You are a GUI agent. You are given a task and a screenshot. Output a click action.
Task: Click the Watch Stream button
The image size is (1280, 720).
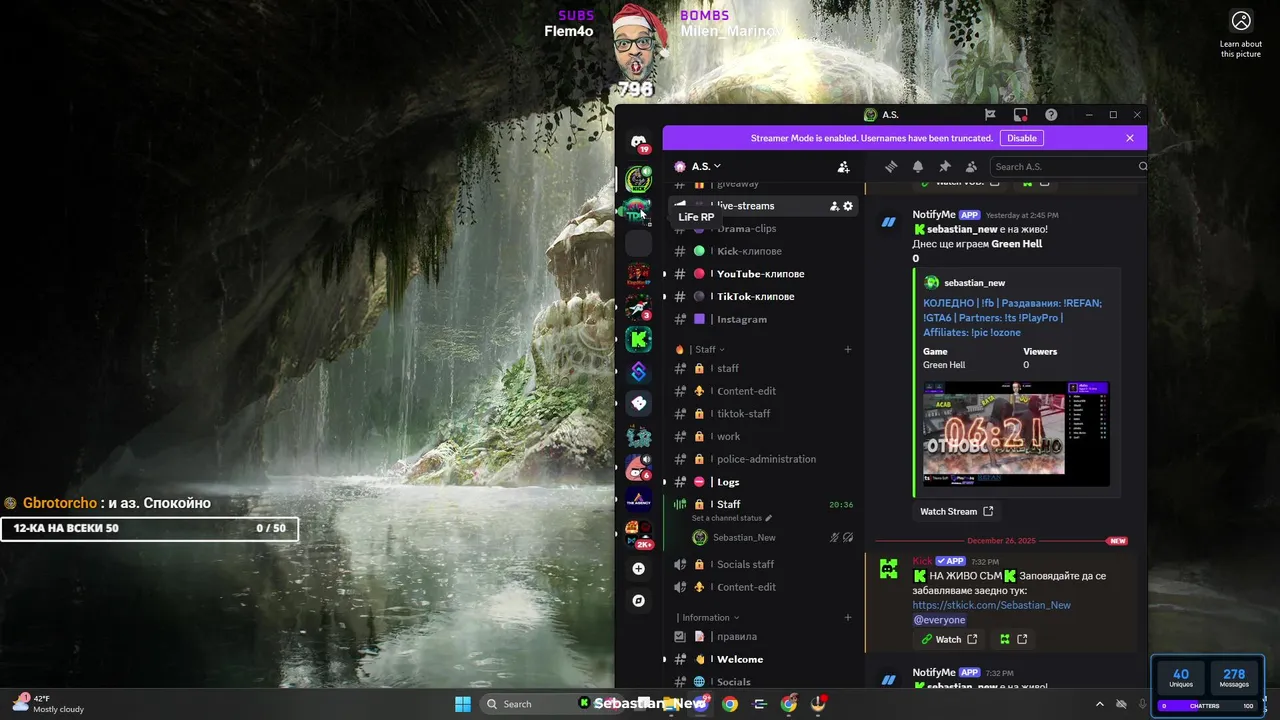(956, 512)
